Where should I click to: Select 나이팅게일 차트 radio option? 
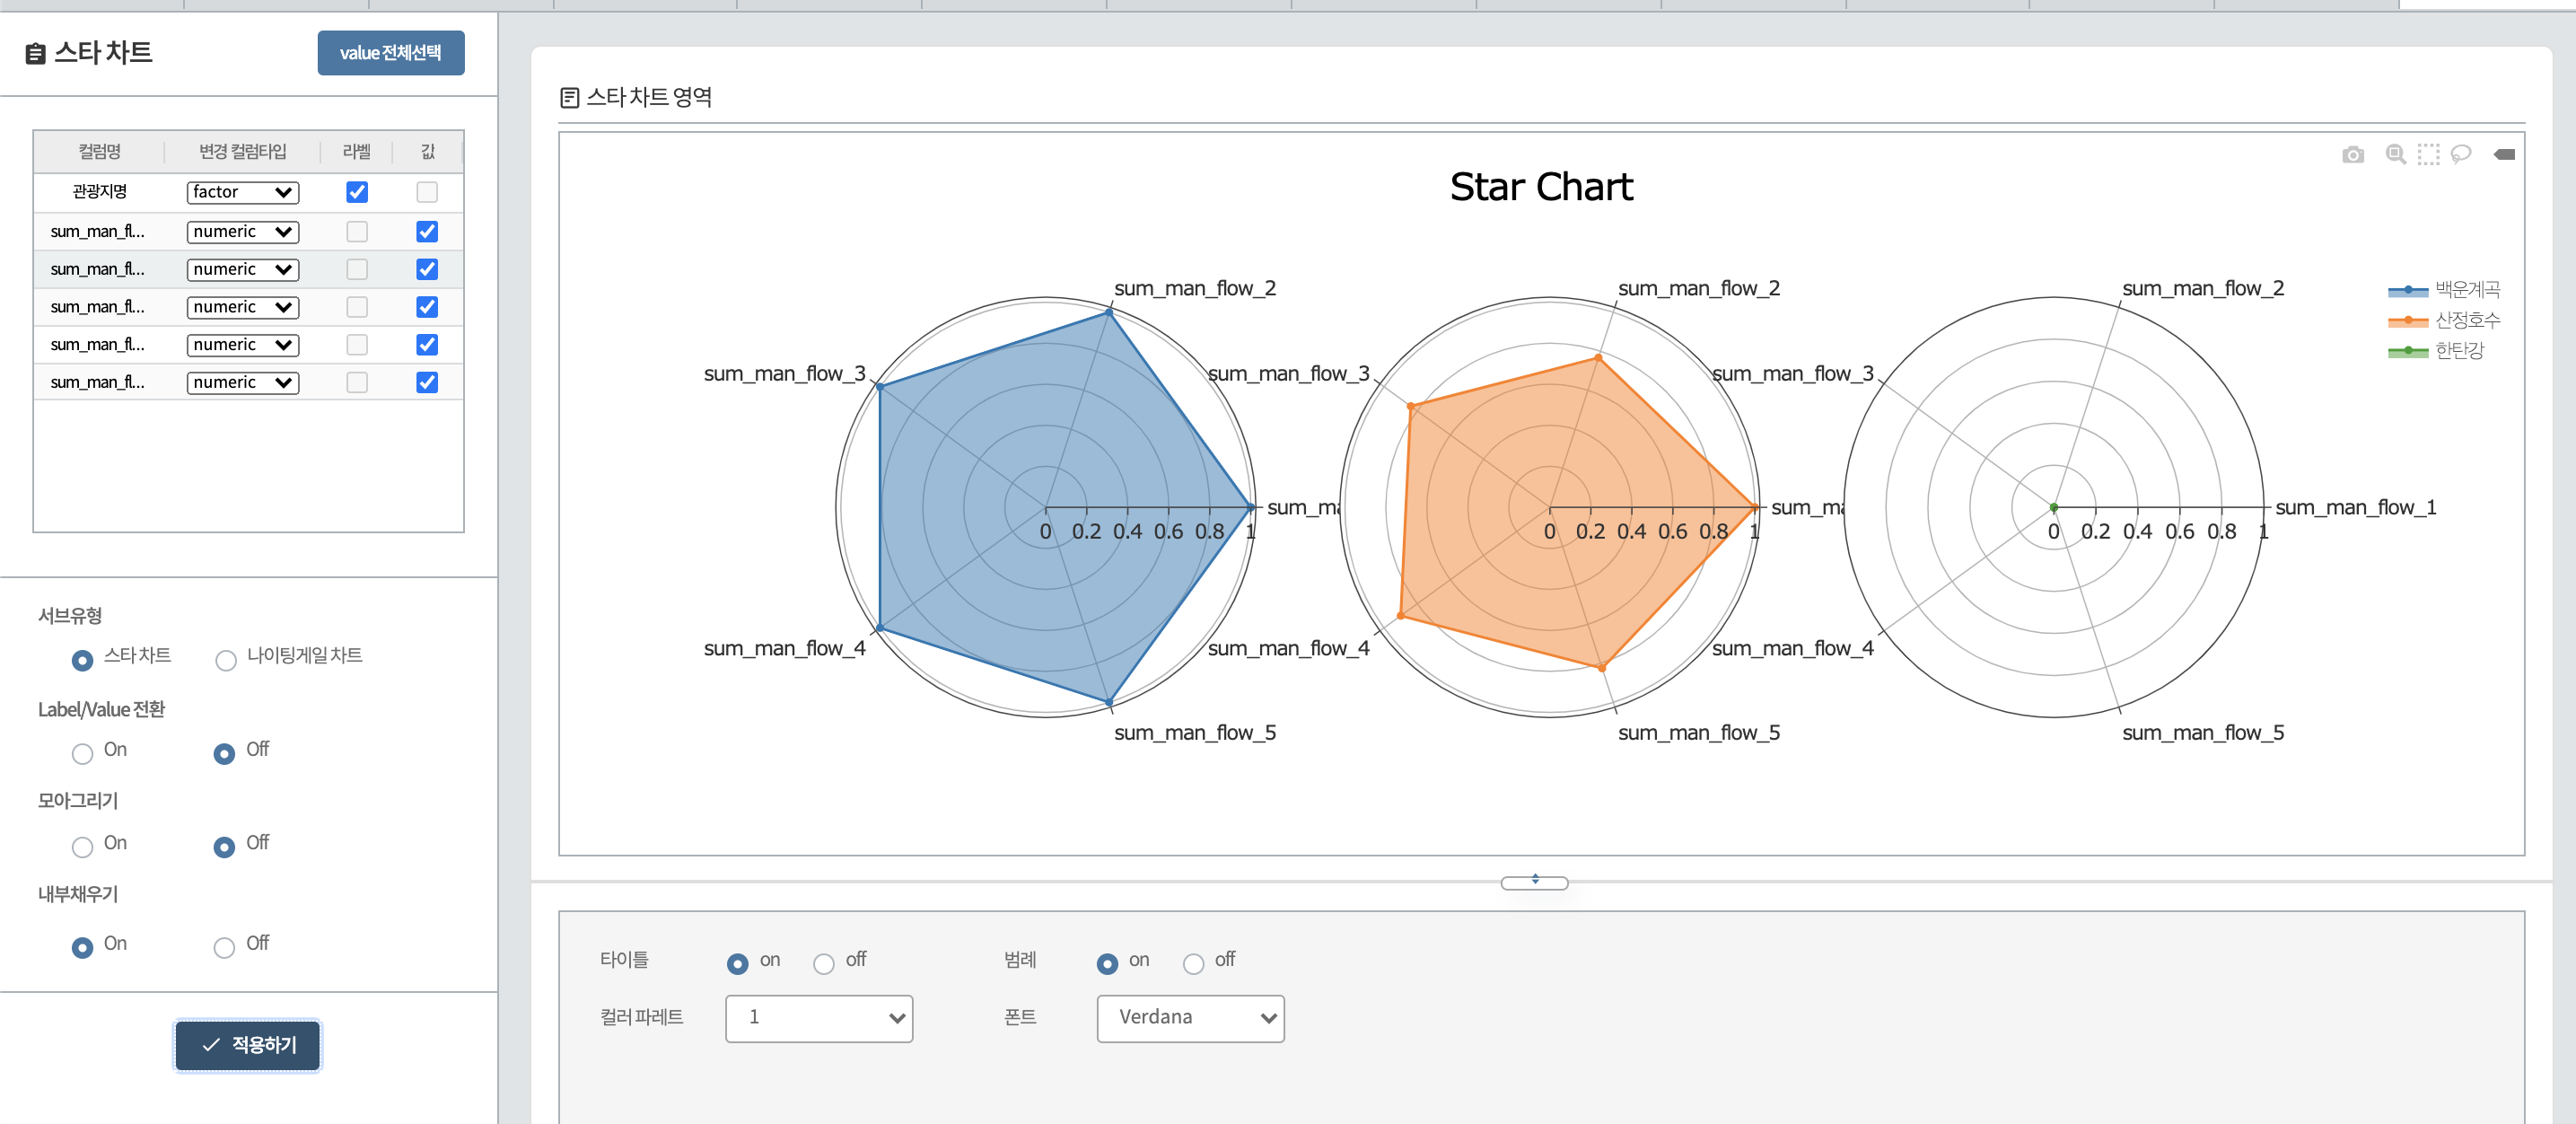[226, 660]
